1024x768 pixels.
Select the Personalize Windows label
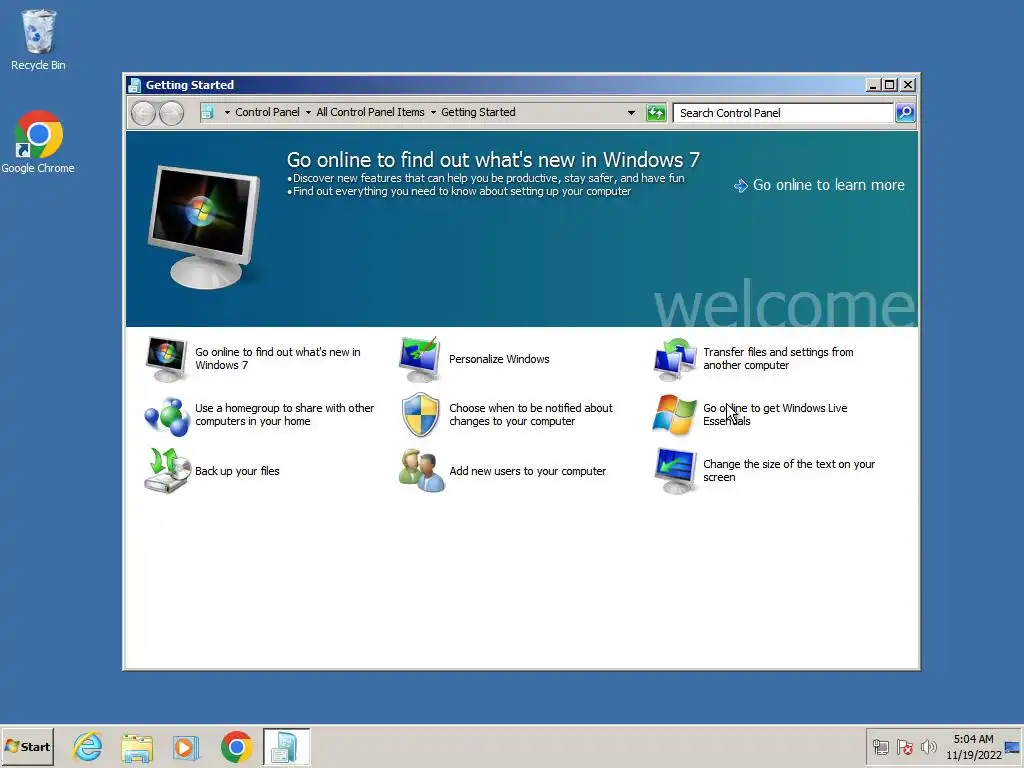499,359
